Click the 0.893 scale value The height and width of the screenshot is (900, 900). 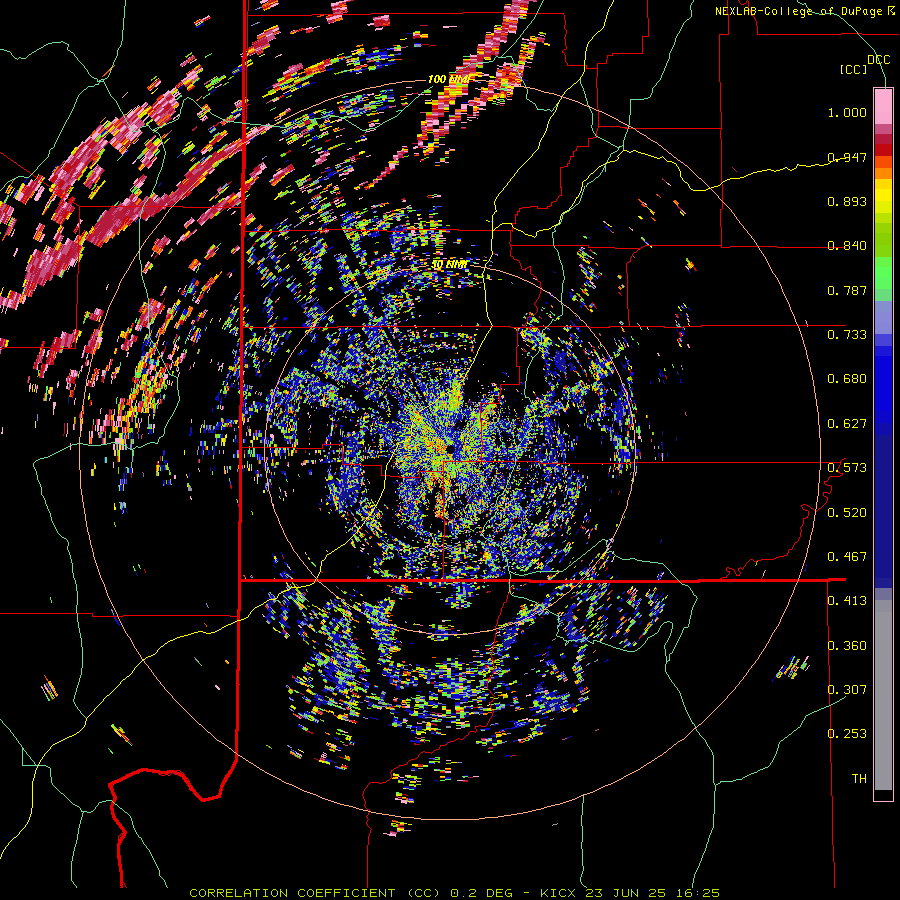click(847, 201)
